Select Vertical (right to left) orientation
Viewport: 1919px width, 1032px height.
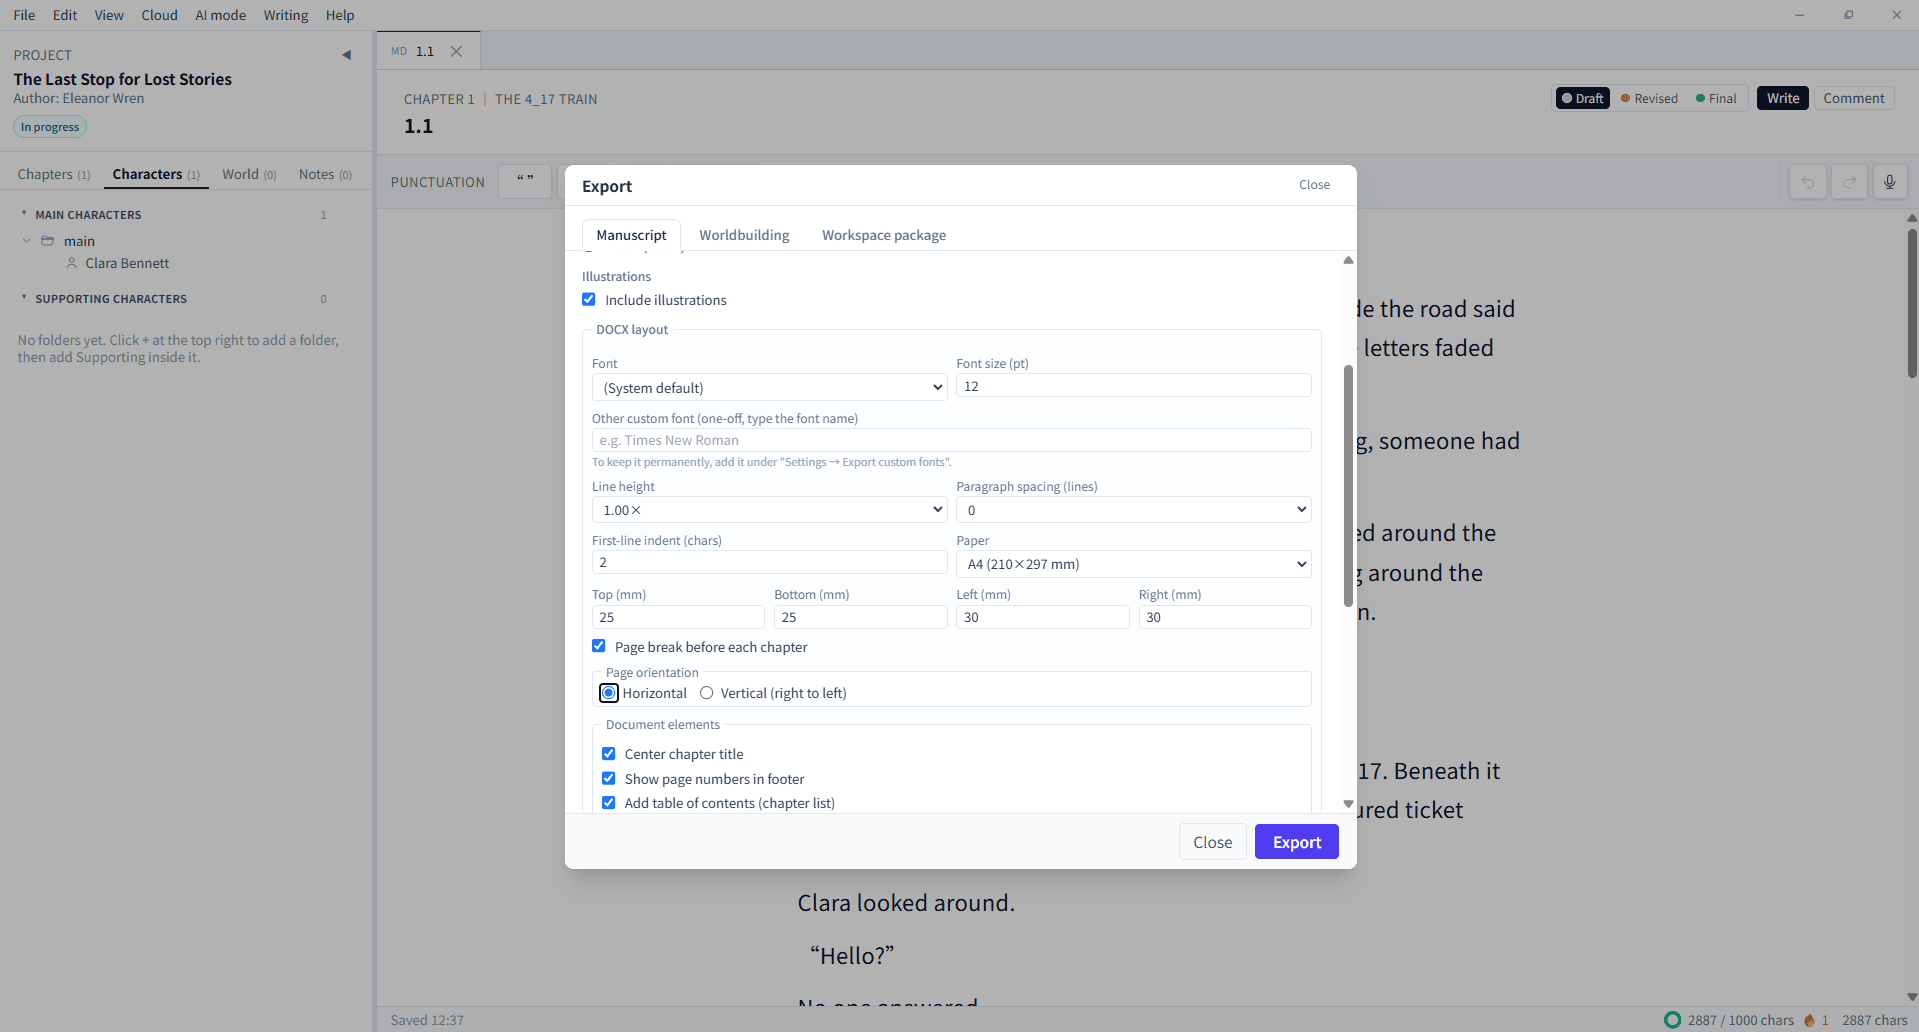[707, 693]
